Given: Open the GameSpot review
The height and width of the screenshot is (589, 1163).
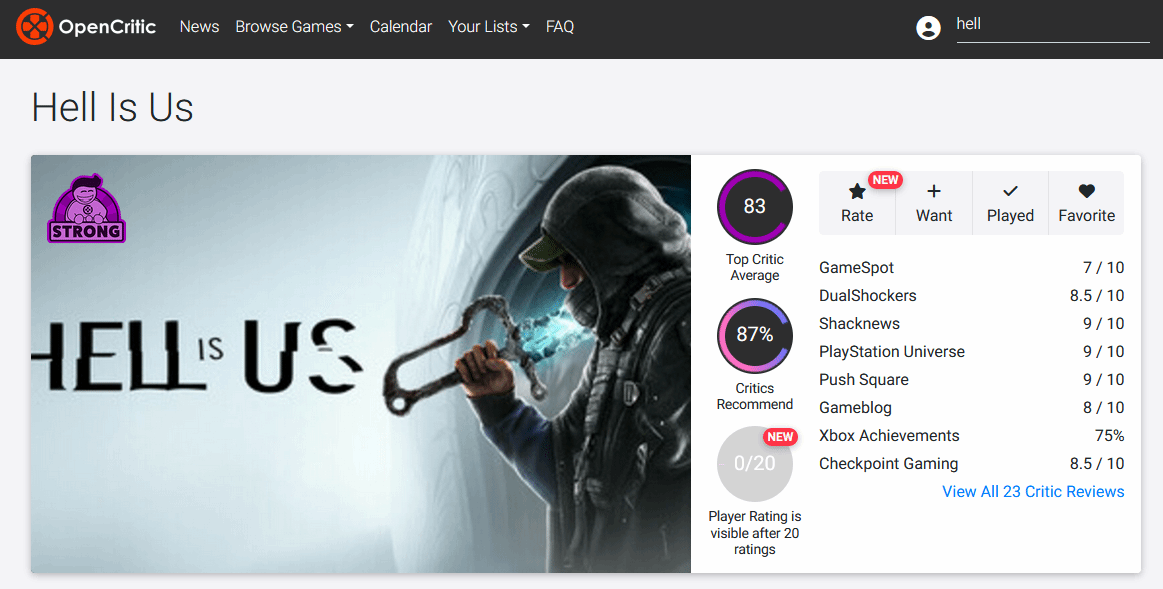Looking at the screenshot, I should click(857, 268).
